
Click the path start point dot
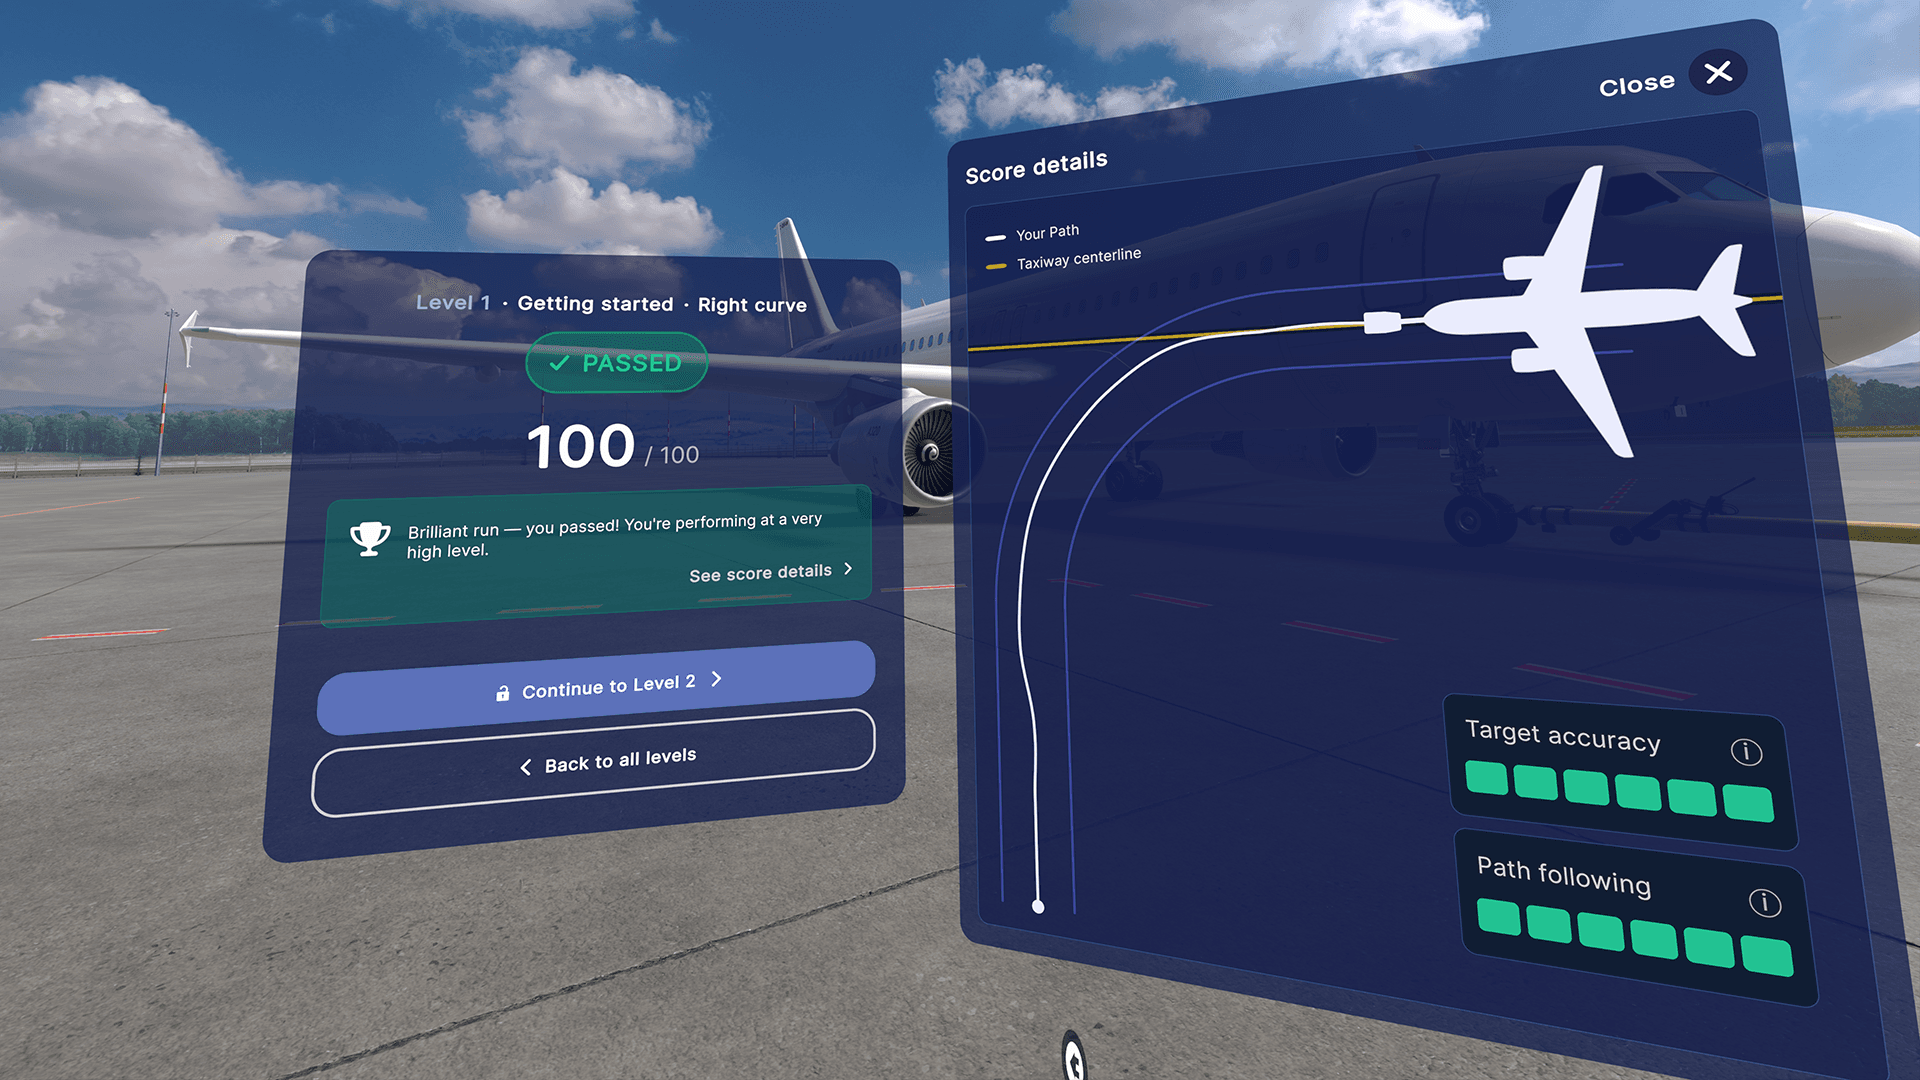pos(1038,907)
